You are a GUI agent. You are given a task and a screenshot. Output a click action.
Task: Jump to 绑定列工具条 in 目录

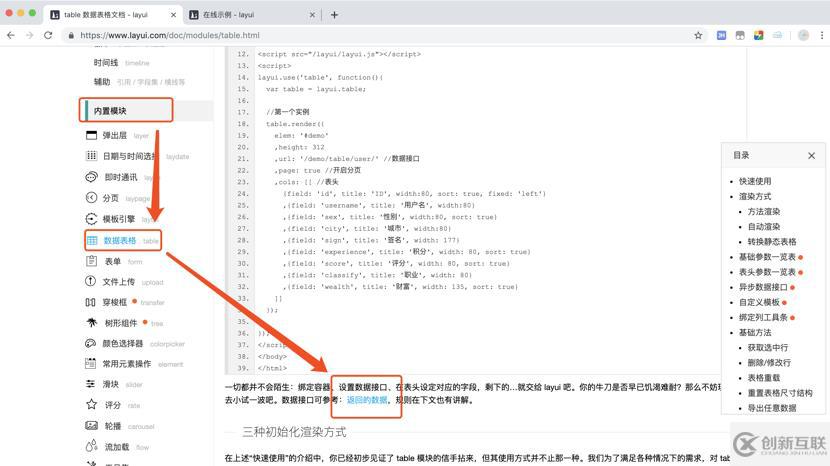point(763,318)
